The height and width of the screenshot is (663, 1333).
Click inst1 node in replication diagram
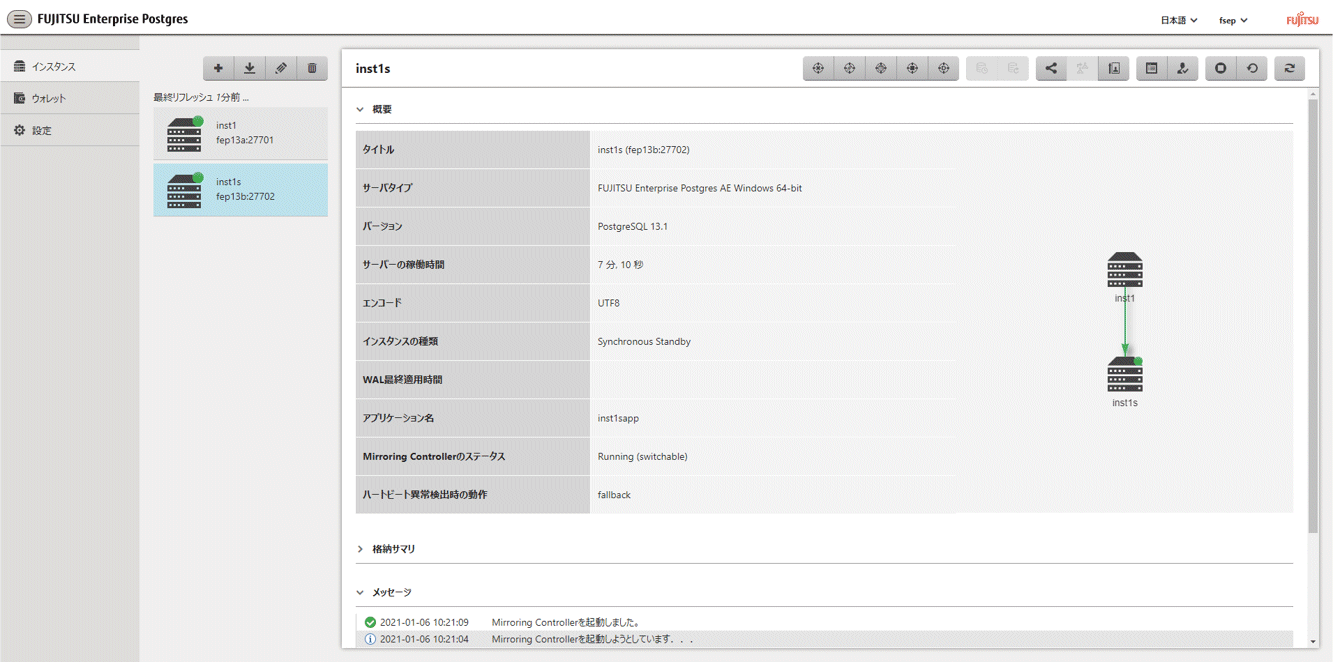tap(1125, 269)
